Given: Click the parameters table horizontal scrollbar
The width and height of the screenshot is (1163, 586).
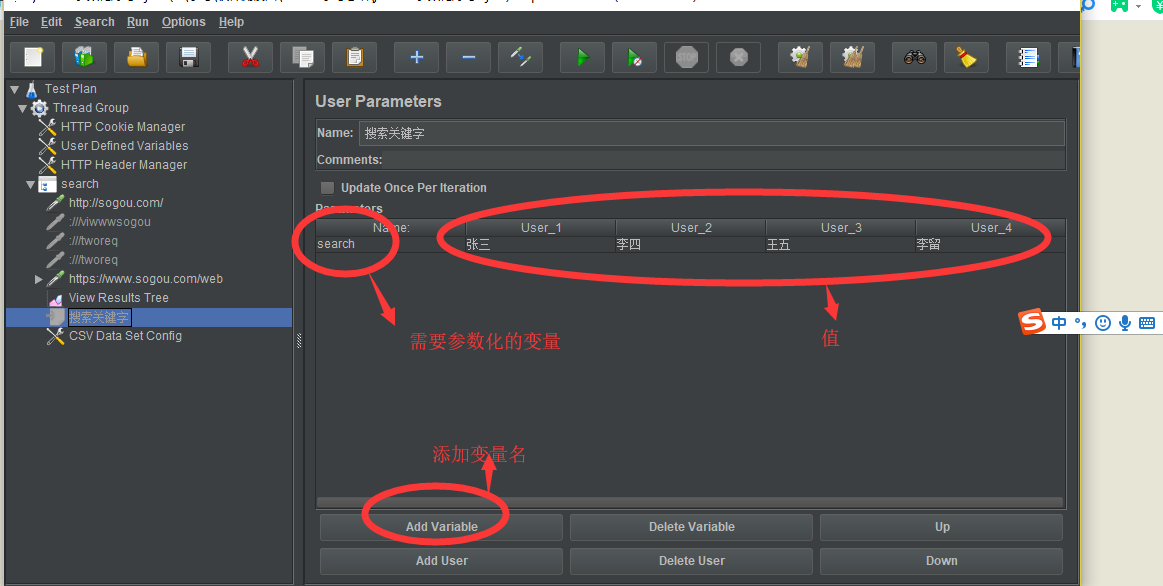Looking at the screenshot, I should (690, 502).
